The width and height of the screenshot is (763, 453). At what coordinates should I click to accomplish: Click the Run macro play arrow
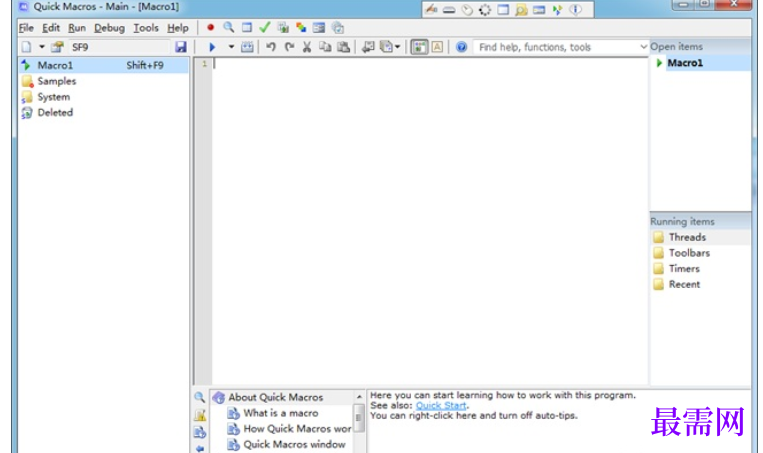(212, 47)
